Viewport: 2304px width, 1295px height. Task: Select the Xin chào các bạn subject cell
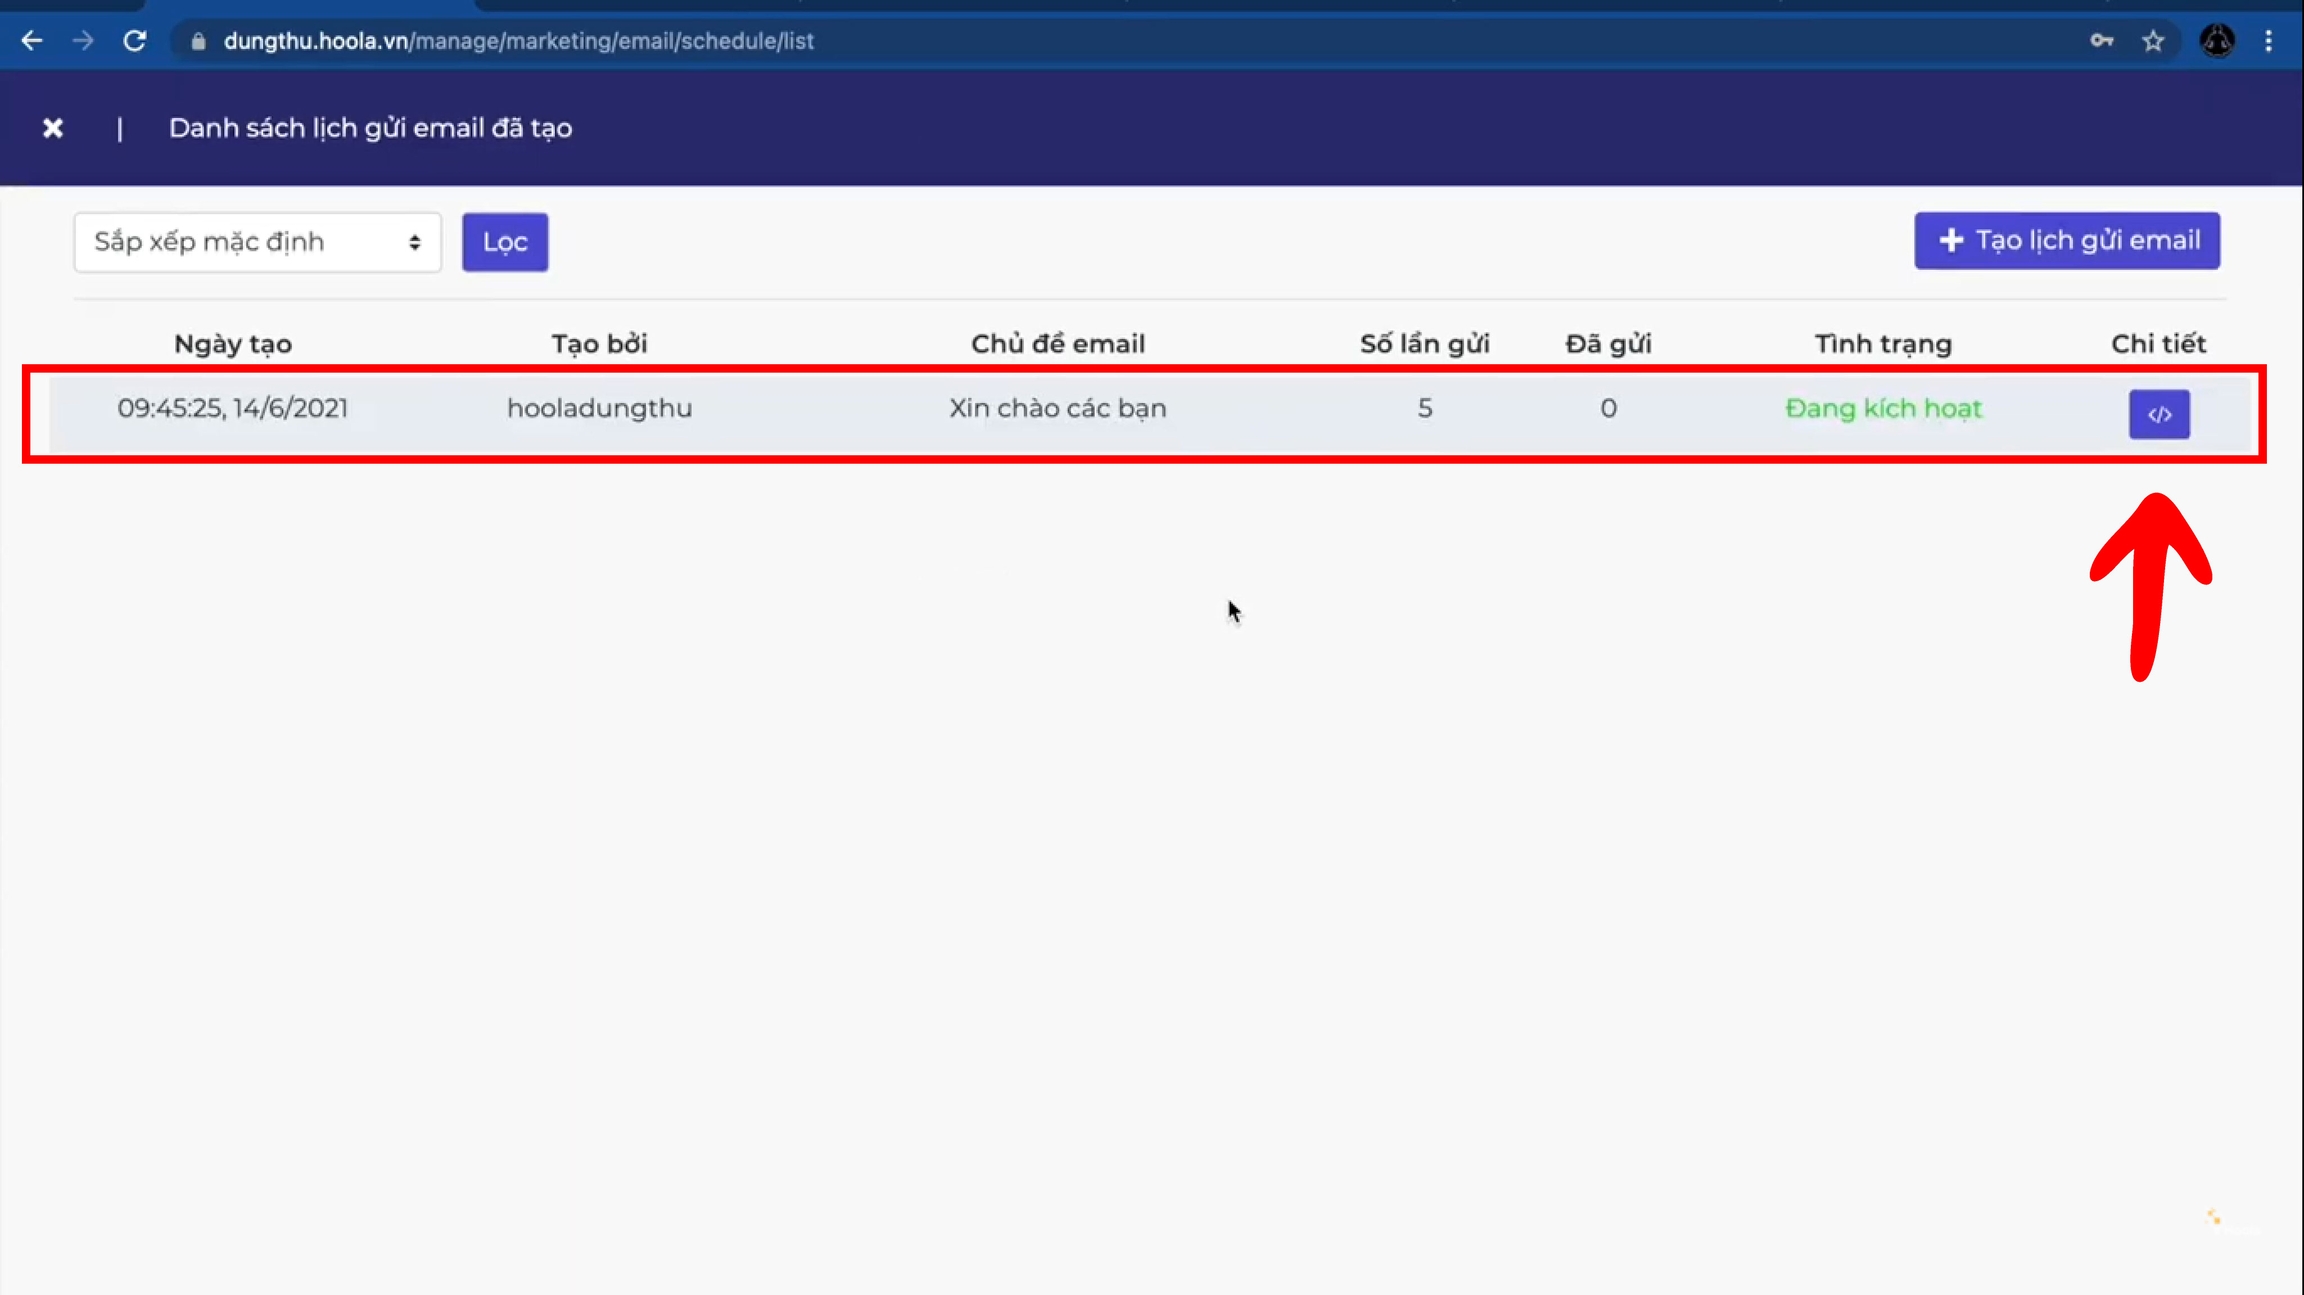[1057, 408]
